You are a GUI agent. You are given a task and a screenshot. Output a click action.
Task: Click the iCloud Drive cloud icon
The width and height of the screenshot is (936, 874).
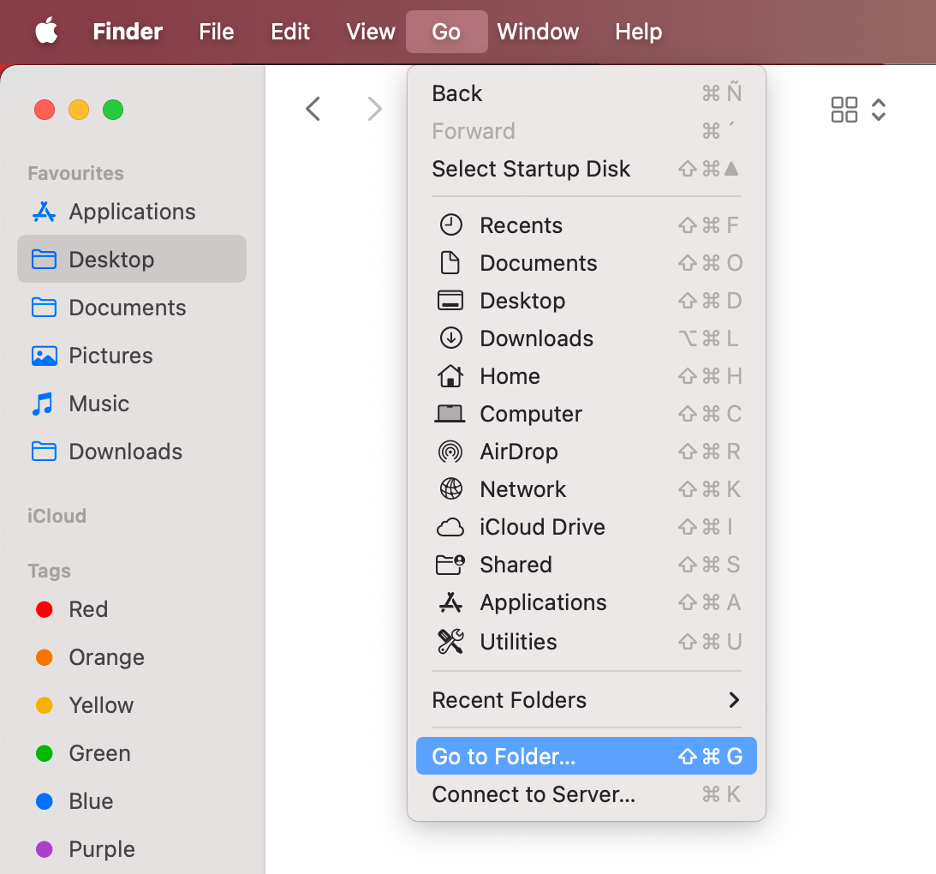(x=451, y=527)
